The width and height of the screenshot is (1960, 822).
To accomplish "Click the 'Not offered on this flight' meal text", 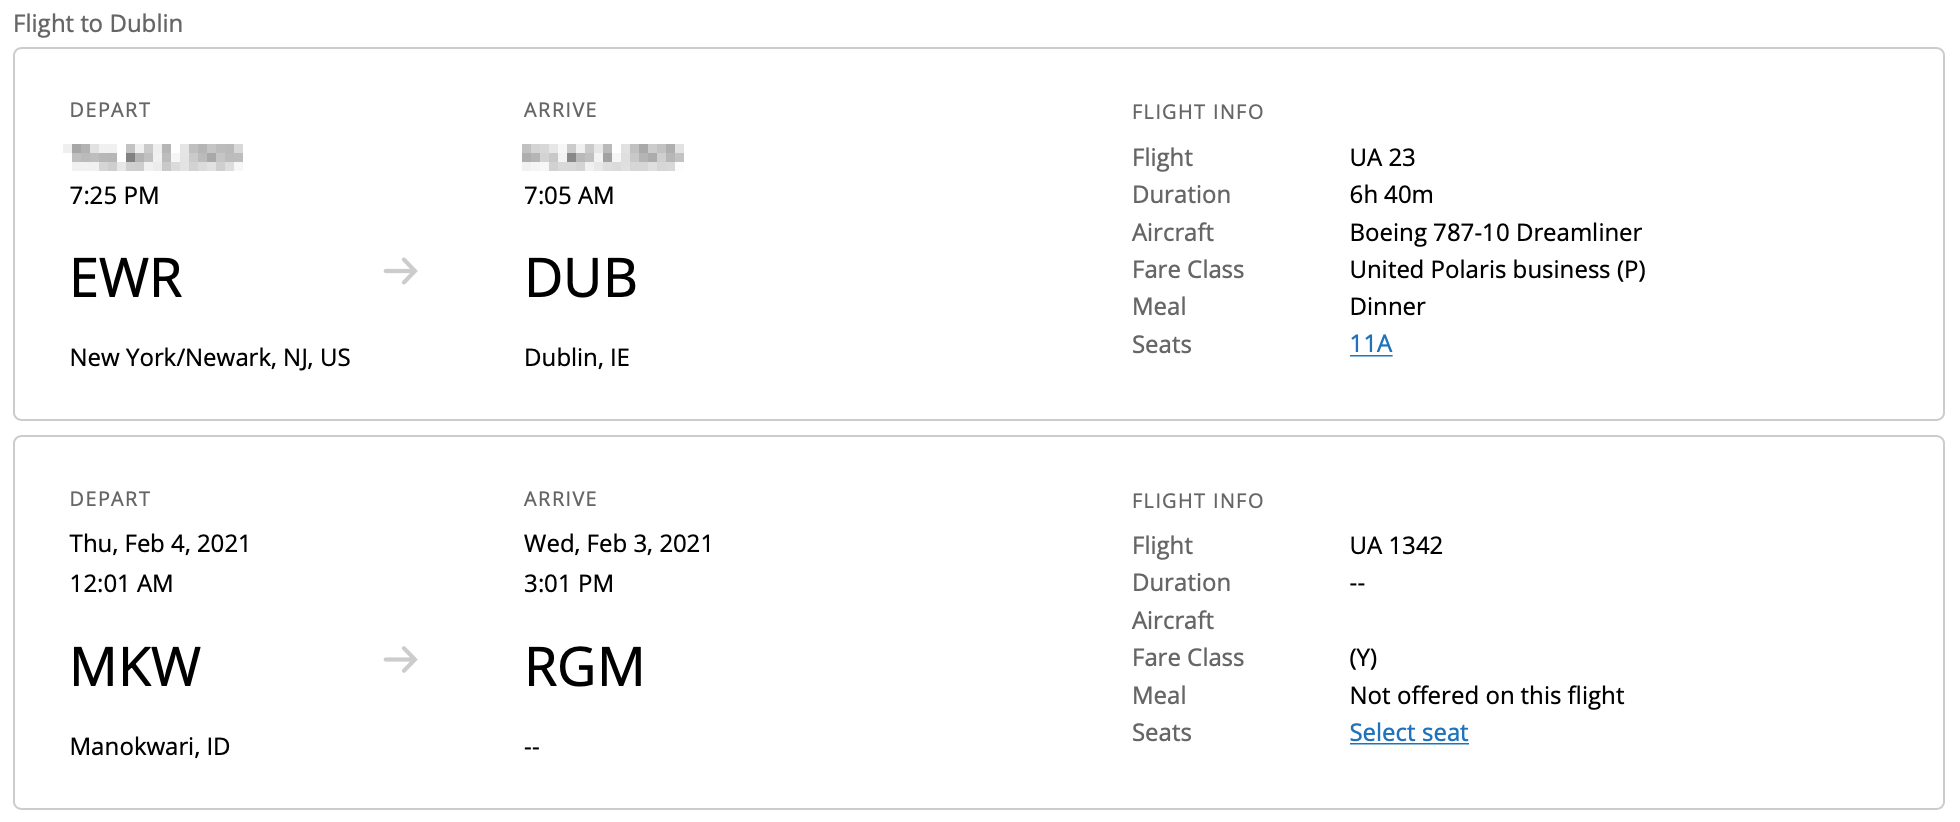I will [x=1486, y=696].
